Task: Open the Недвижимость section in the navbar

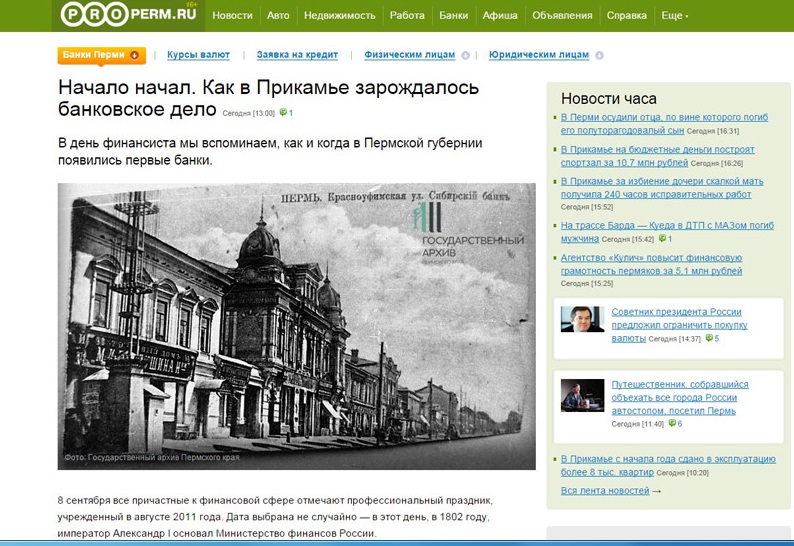Action: pos(339,15)
